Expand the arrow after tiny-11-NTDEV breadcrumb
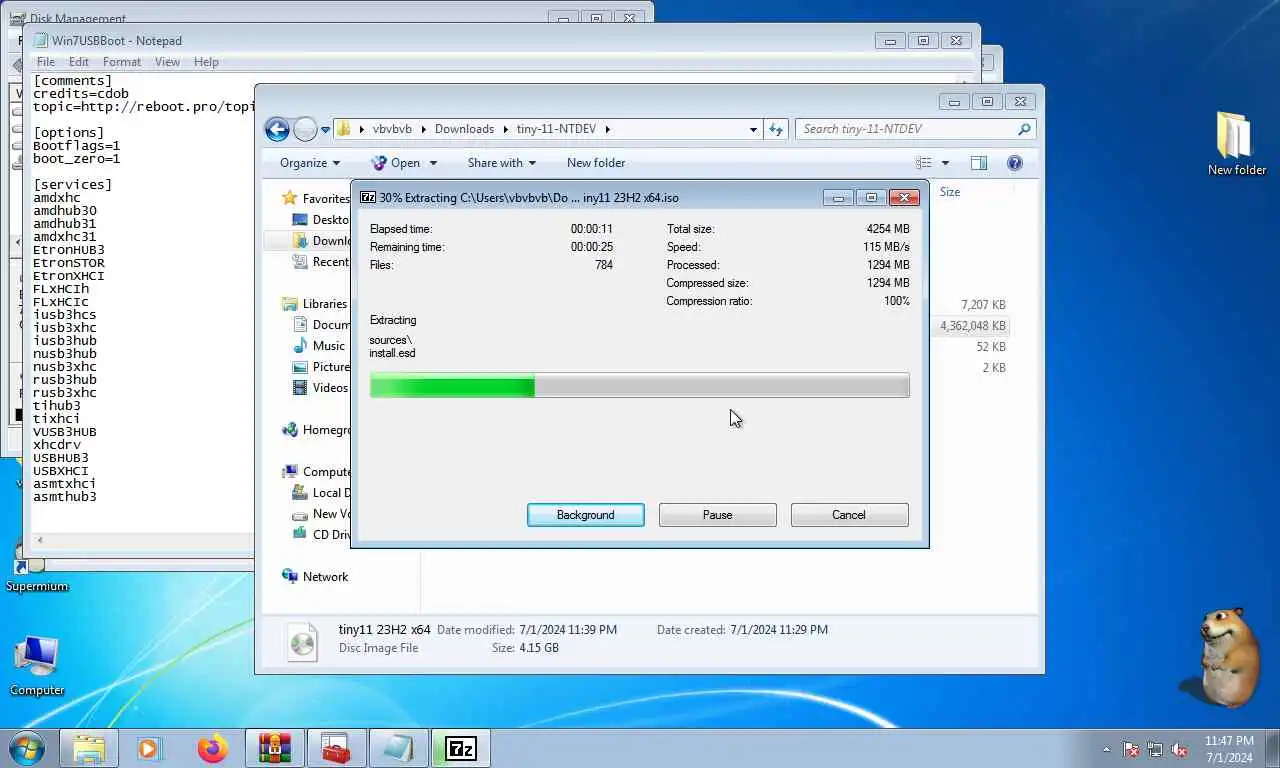1280x768 pixels. (x=607, y=129)
